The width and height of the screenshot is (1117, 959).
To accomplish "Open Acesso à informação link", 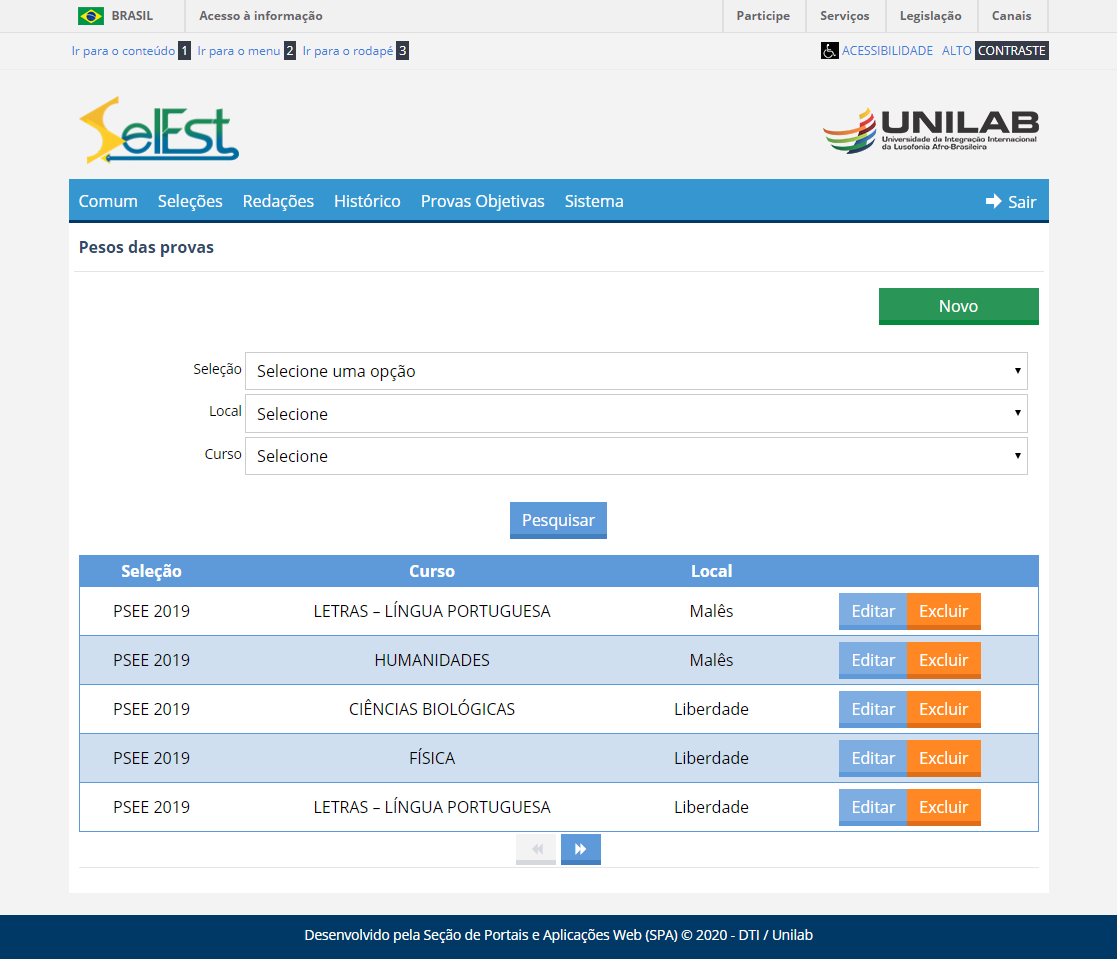I will [261, 16].
